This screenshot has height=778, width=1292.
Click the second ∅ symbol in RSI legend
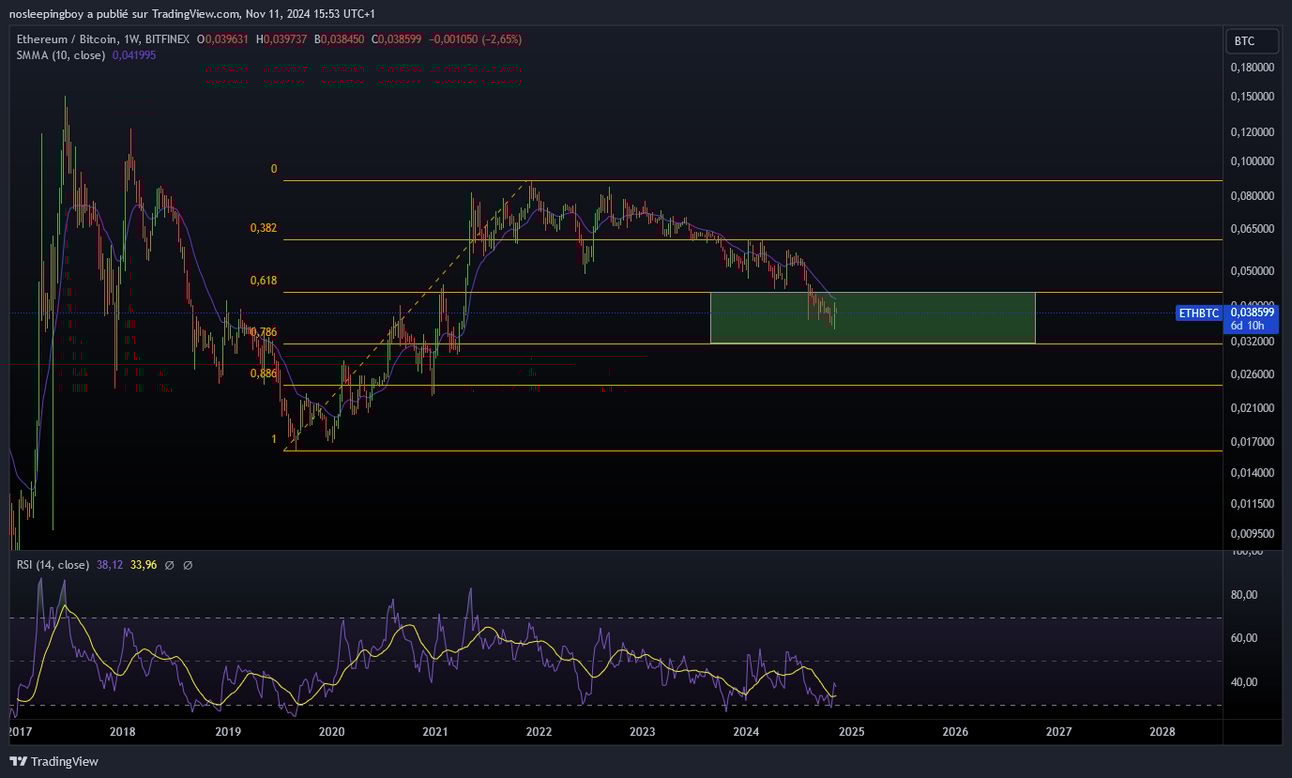tap(187, 565)
